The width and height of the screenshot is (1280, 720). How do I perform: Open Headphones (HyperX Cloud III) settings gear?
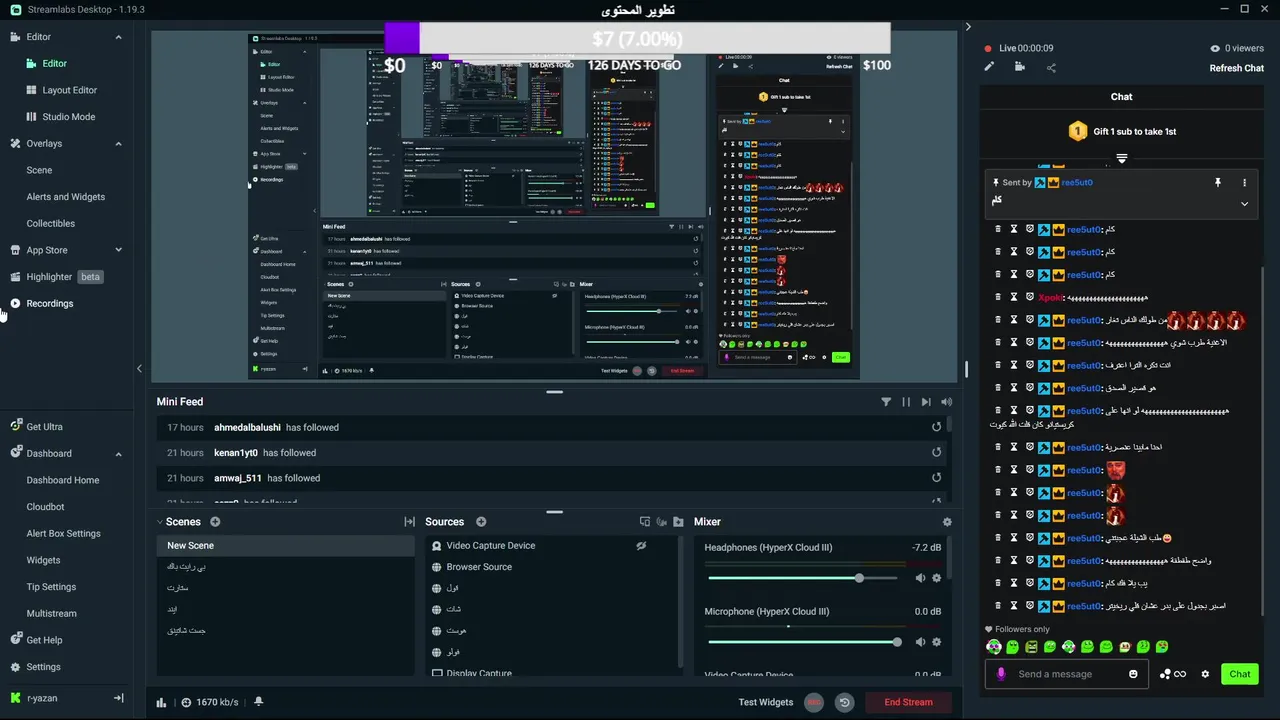(937, 578)
